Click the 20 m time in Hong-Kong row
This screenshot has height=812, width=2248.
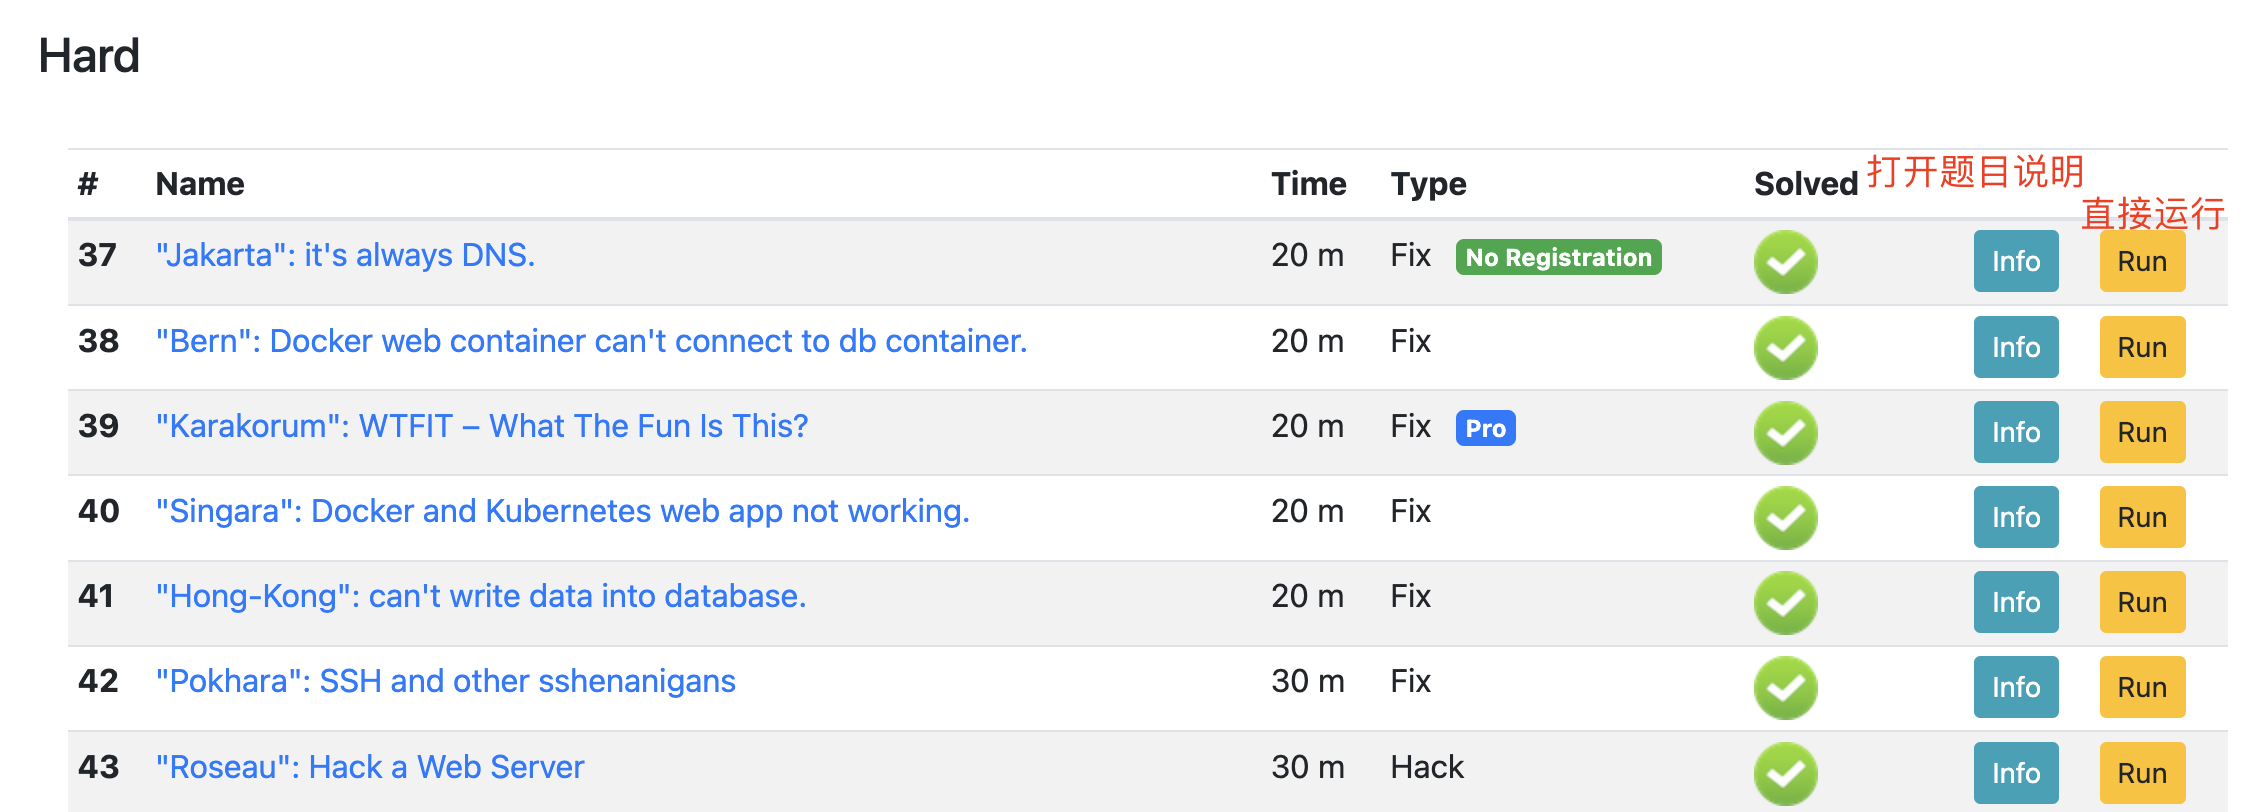pyautogui.click(x=1308, y=596)
